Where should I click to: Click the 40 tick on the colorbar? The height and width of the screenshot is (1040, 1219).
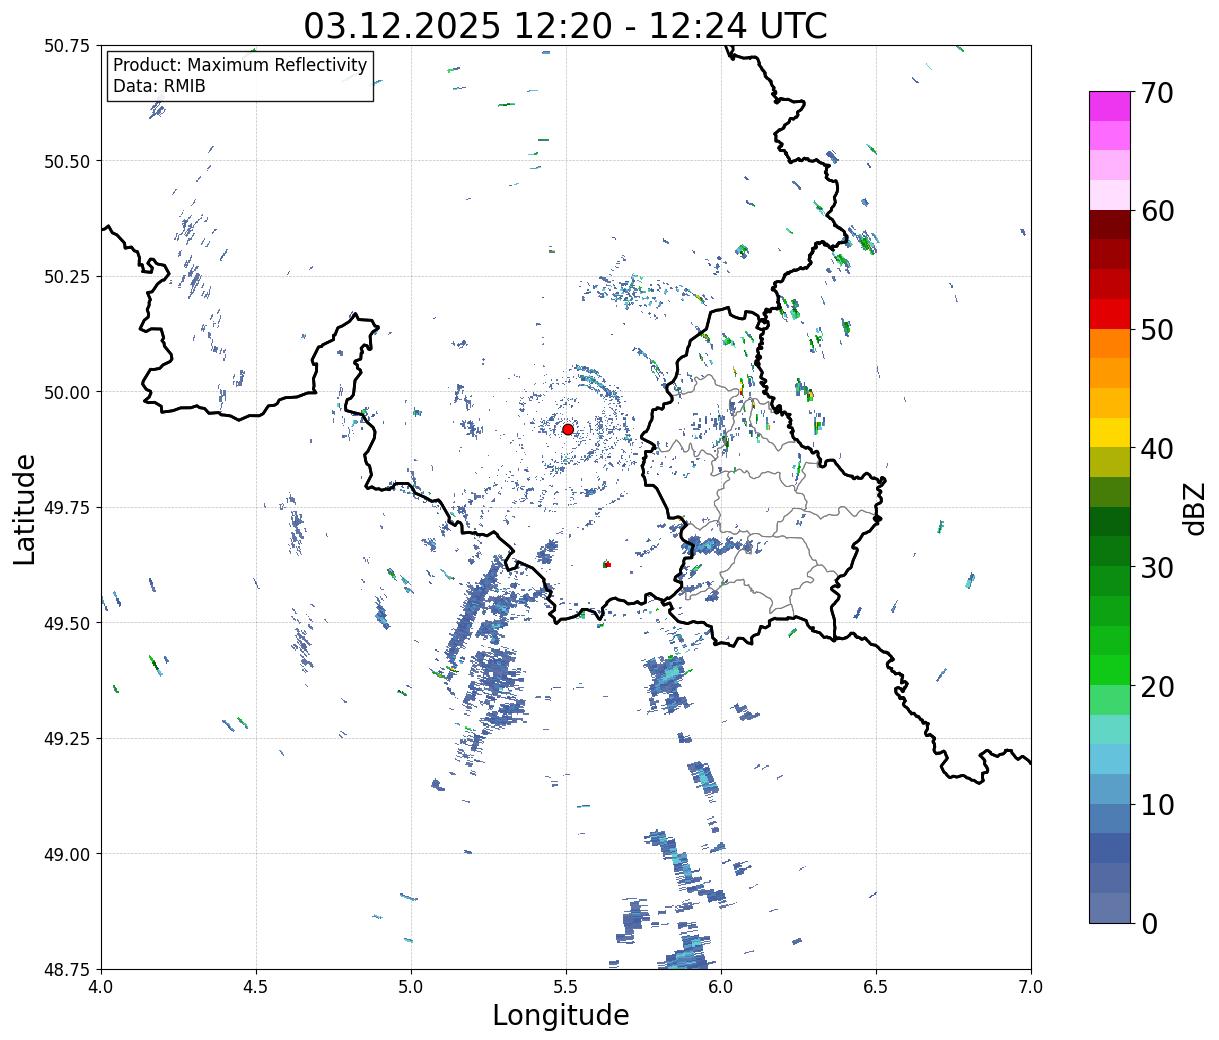point(1156,448)
